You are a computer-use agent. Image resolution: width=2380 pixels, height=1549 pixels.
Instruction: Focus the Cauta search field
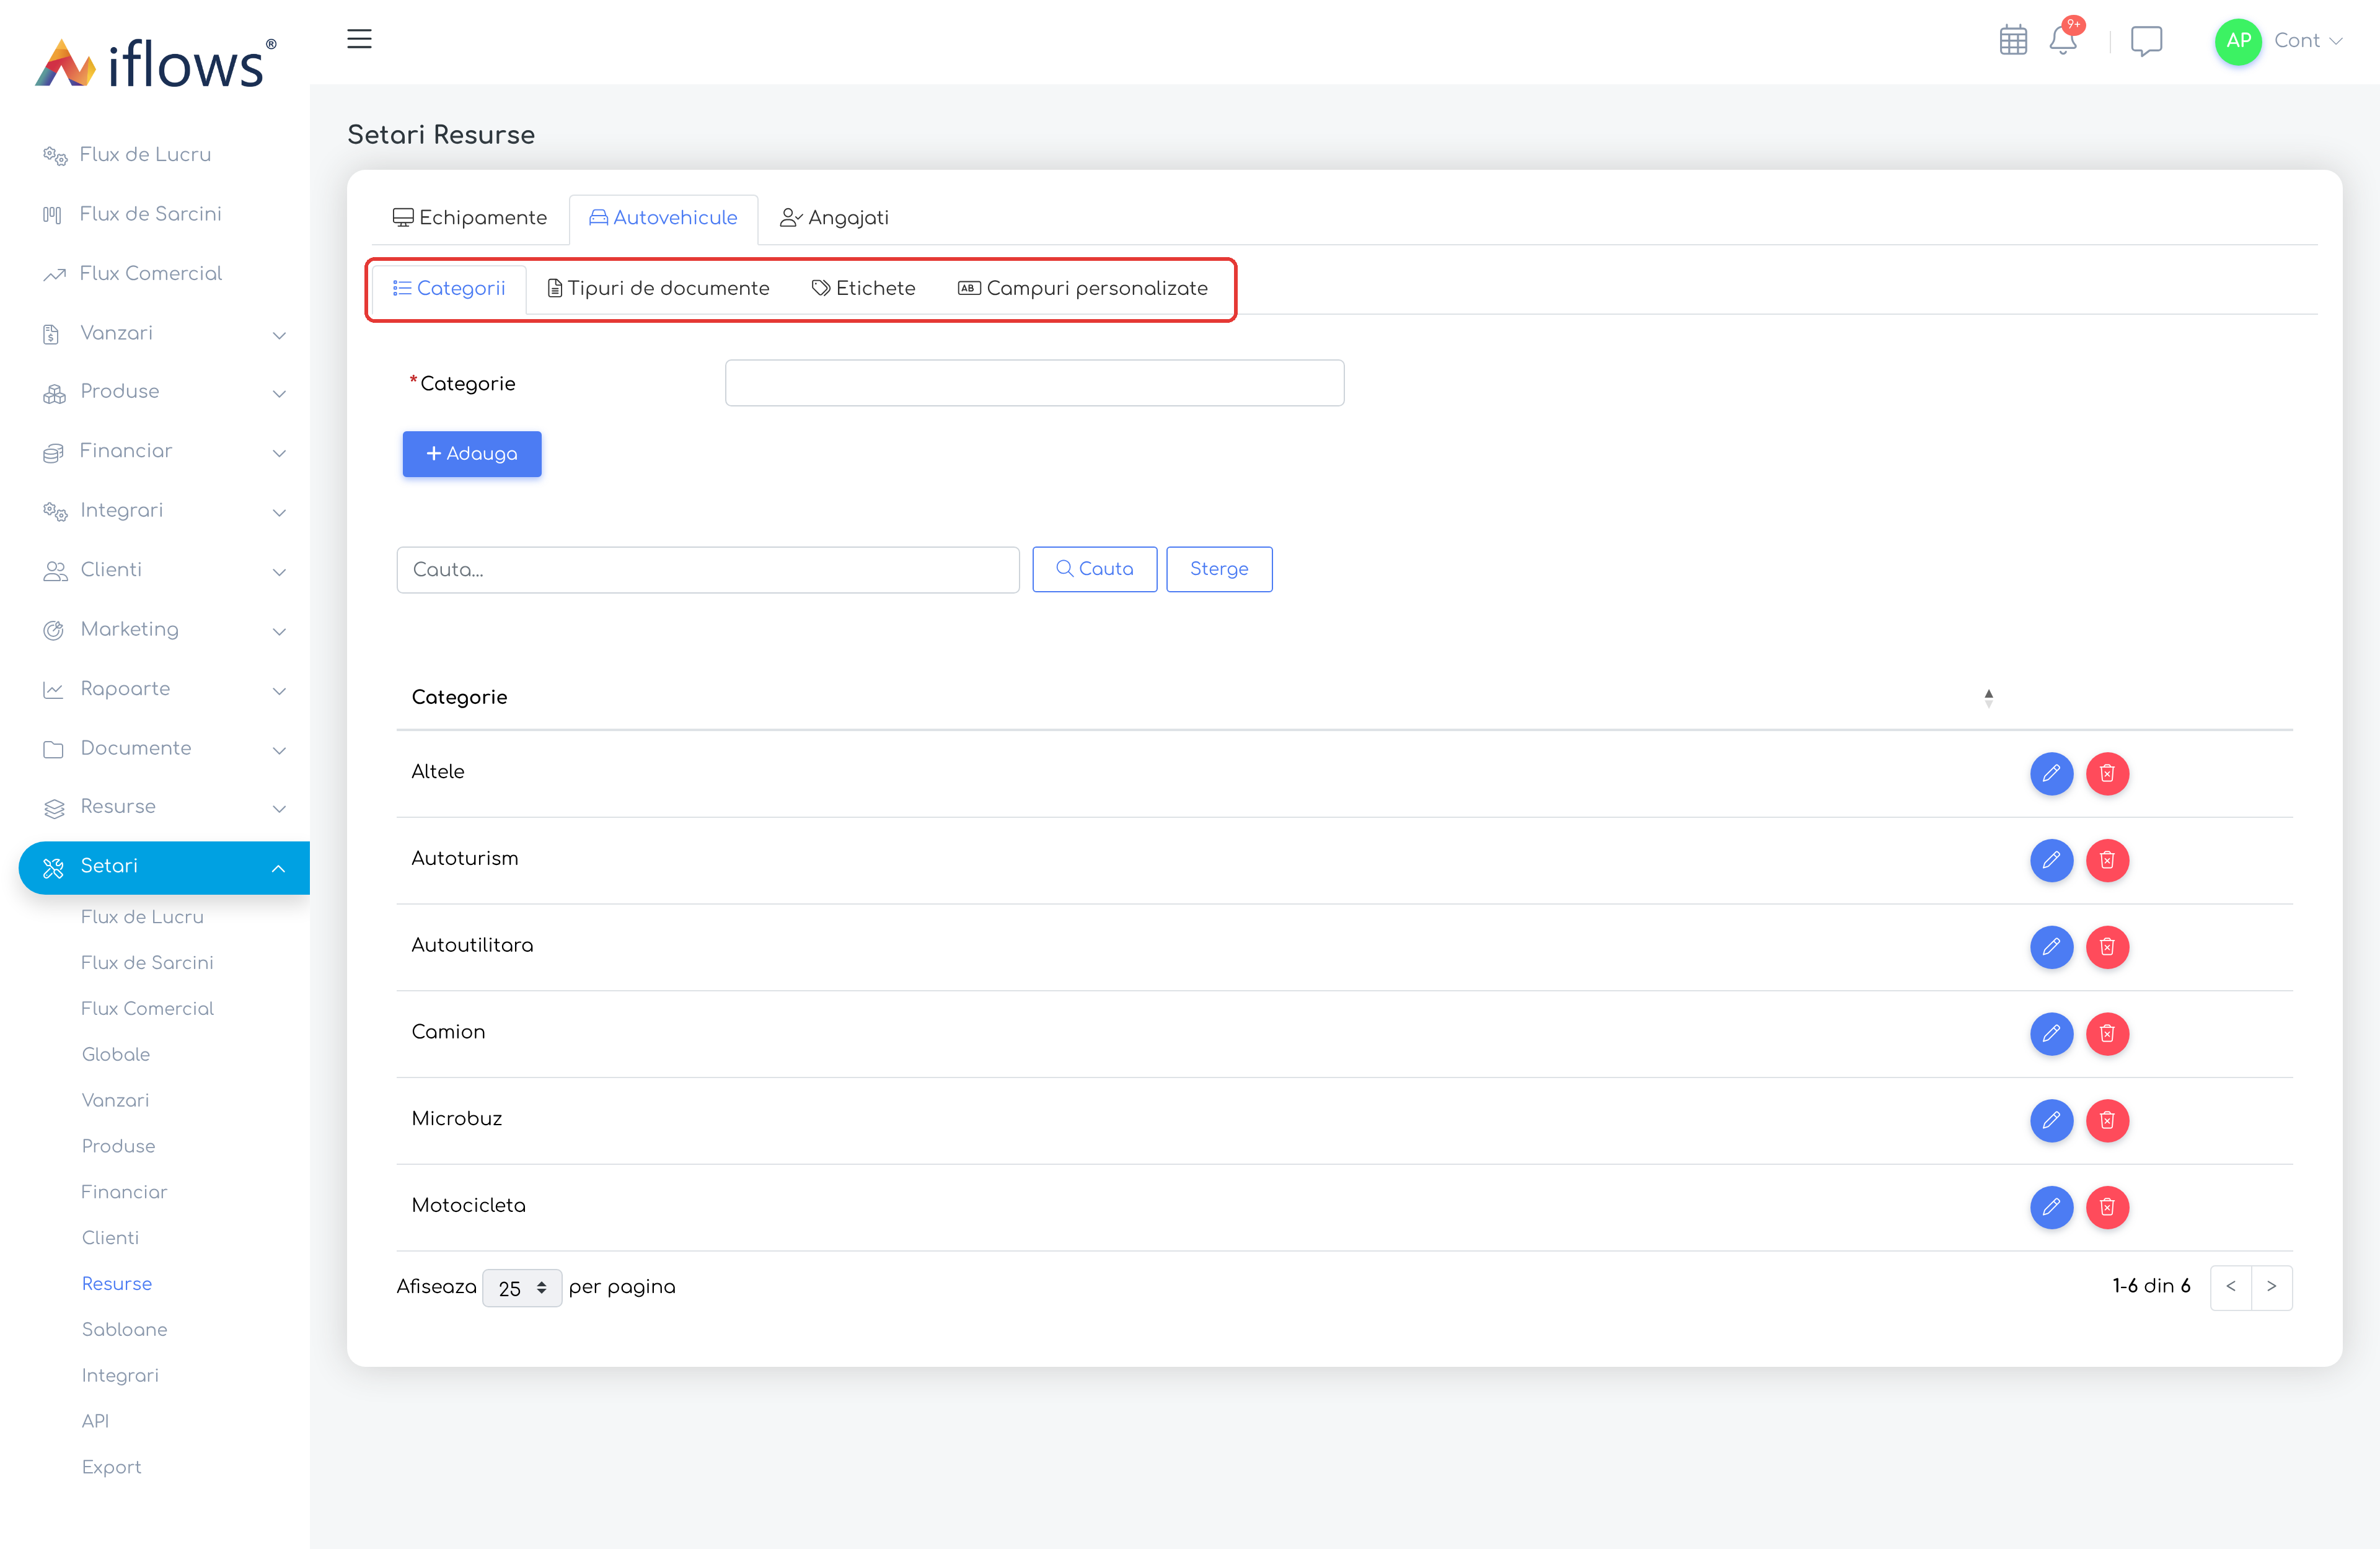click(x=708, y=570)
